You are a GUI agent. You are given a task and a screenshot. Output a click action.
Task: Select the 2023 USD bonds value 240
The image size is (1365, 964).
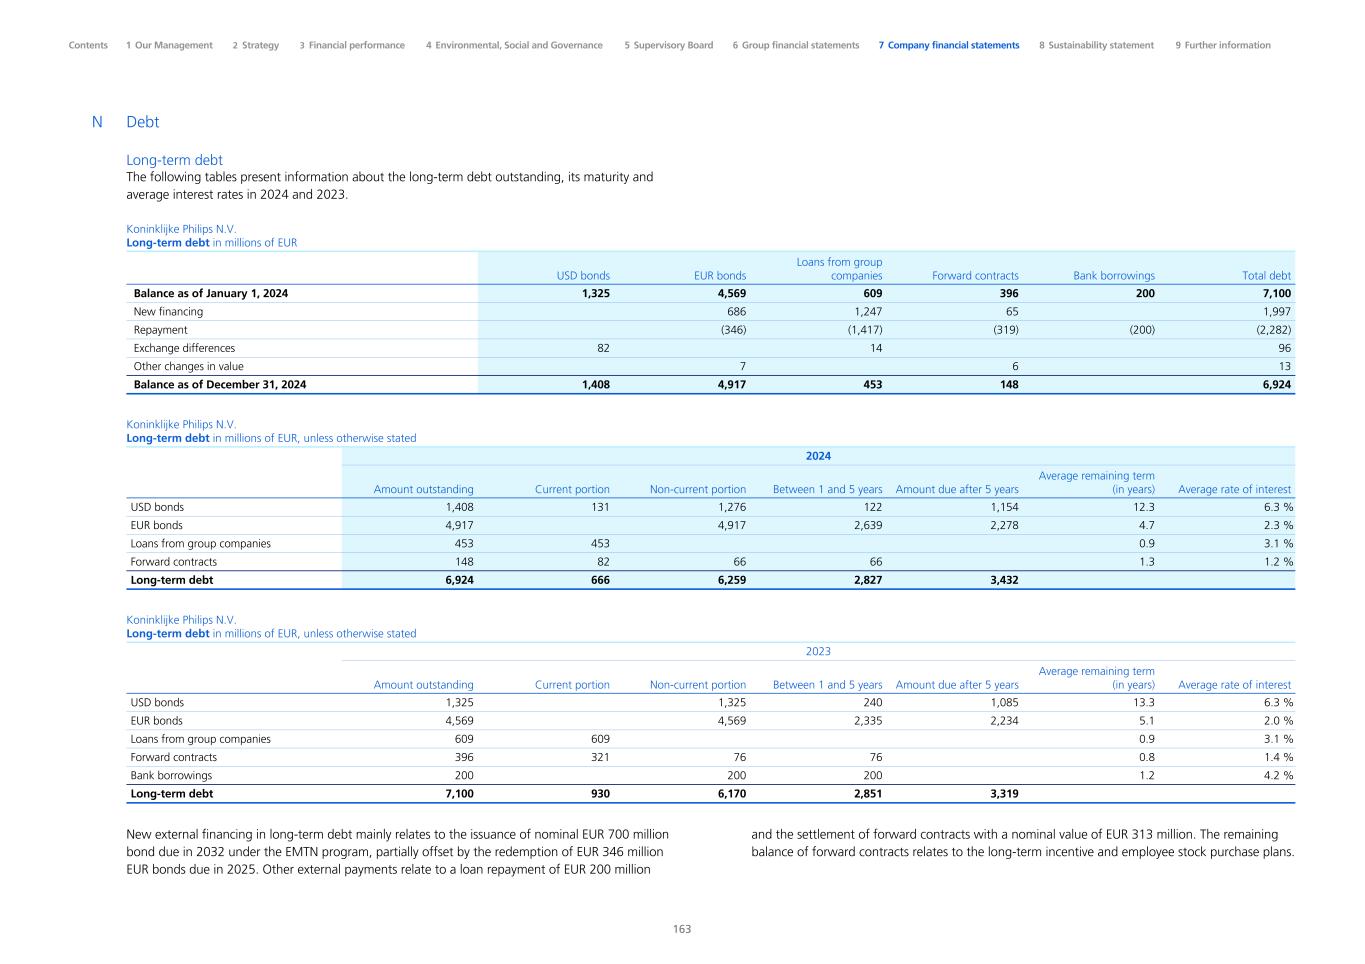(x=872, y=702)
